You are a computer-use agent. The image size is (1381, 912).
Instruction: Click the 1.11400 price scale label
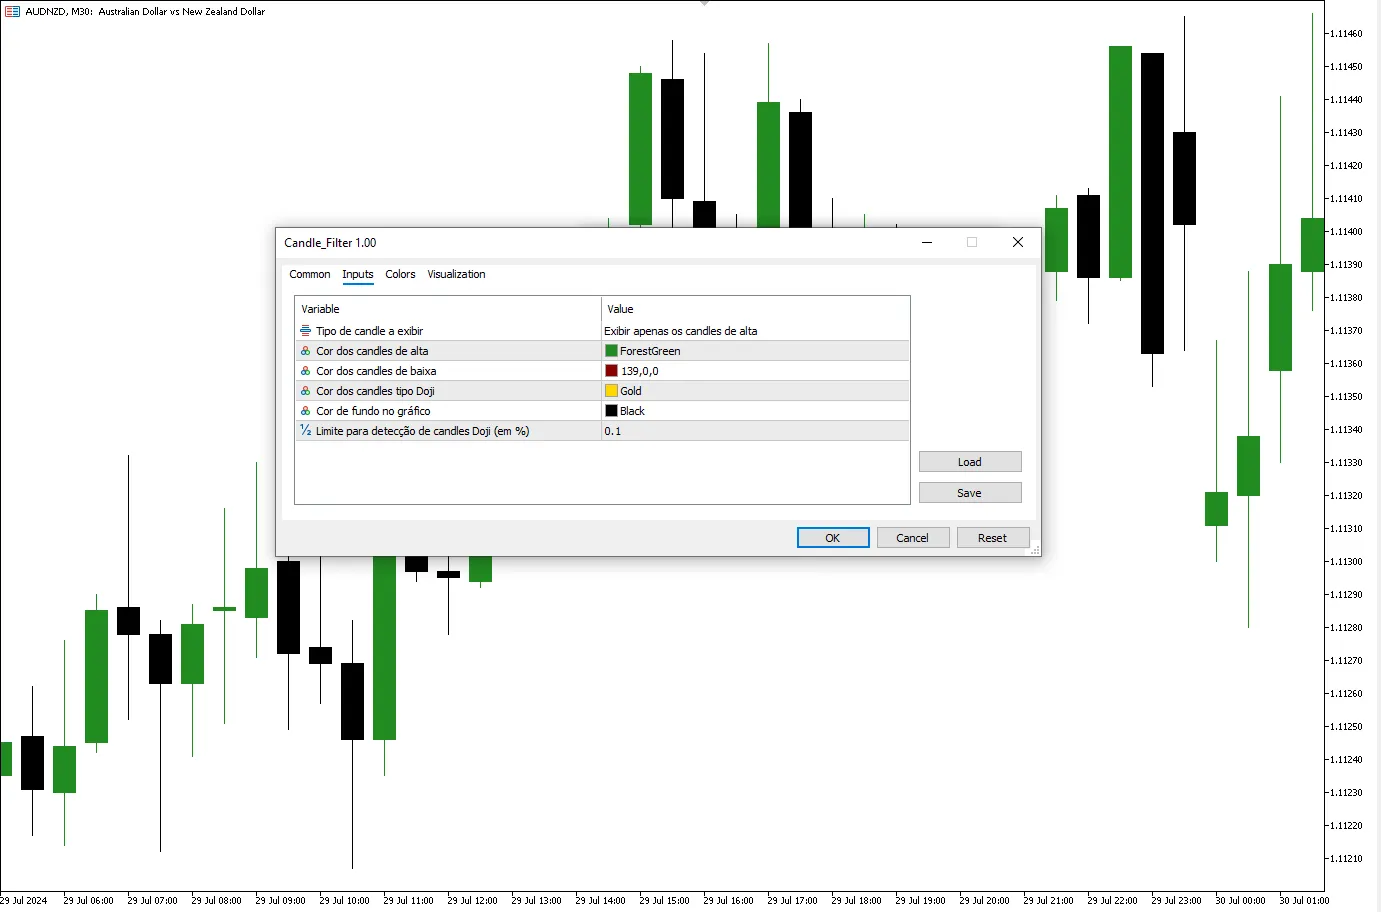click(x=1346, y=232)
